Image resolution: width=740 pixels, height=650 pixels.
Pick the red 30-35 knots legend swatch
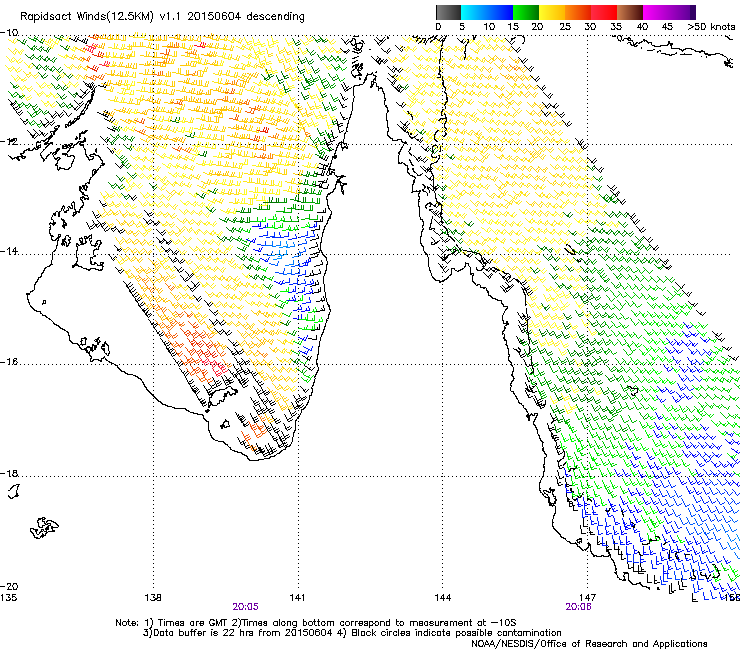click(604, 12)
